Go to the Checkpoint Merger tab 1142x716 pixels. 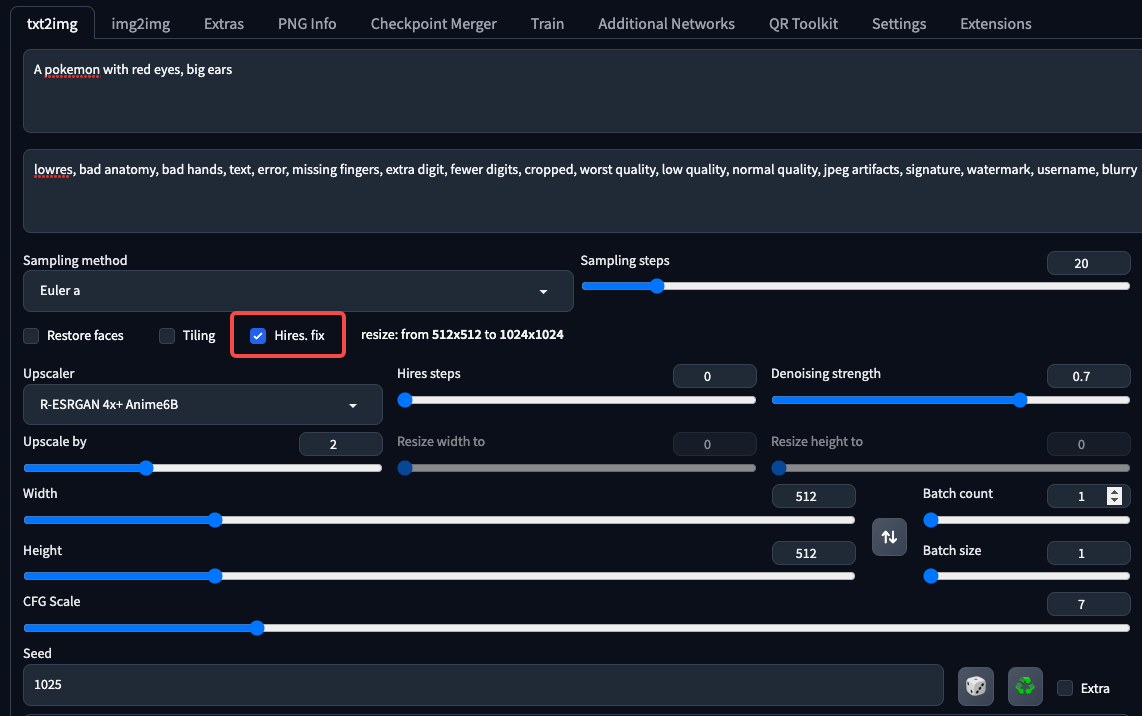pos(433,24)
